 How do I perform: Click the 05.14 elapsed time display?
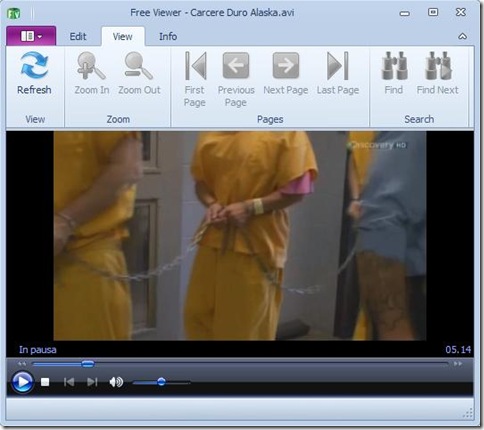458,350
